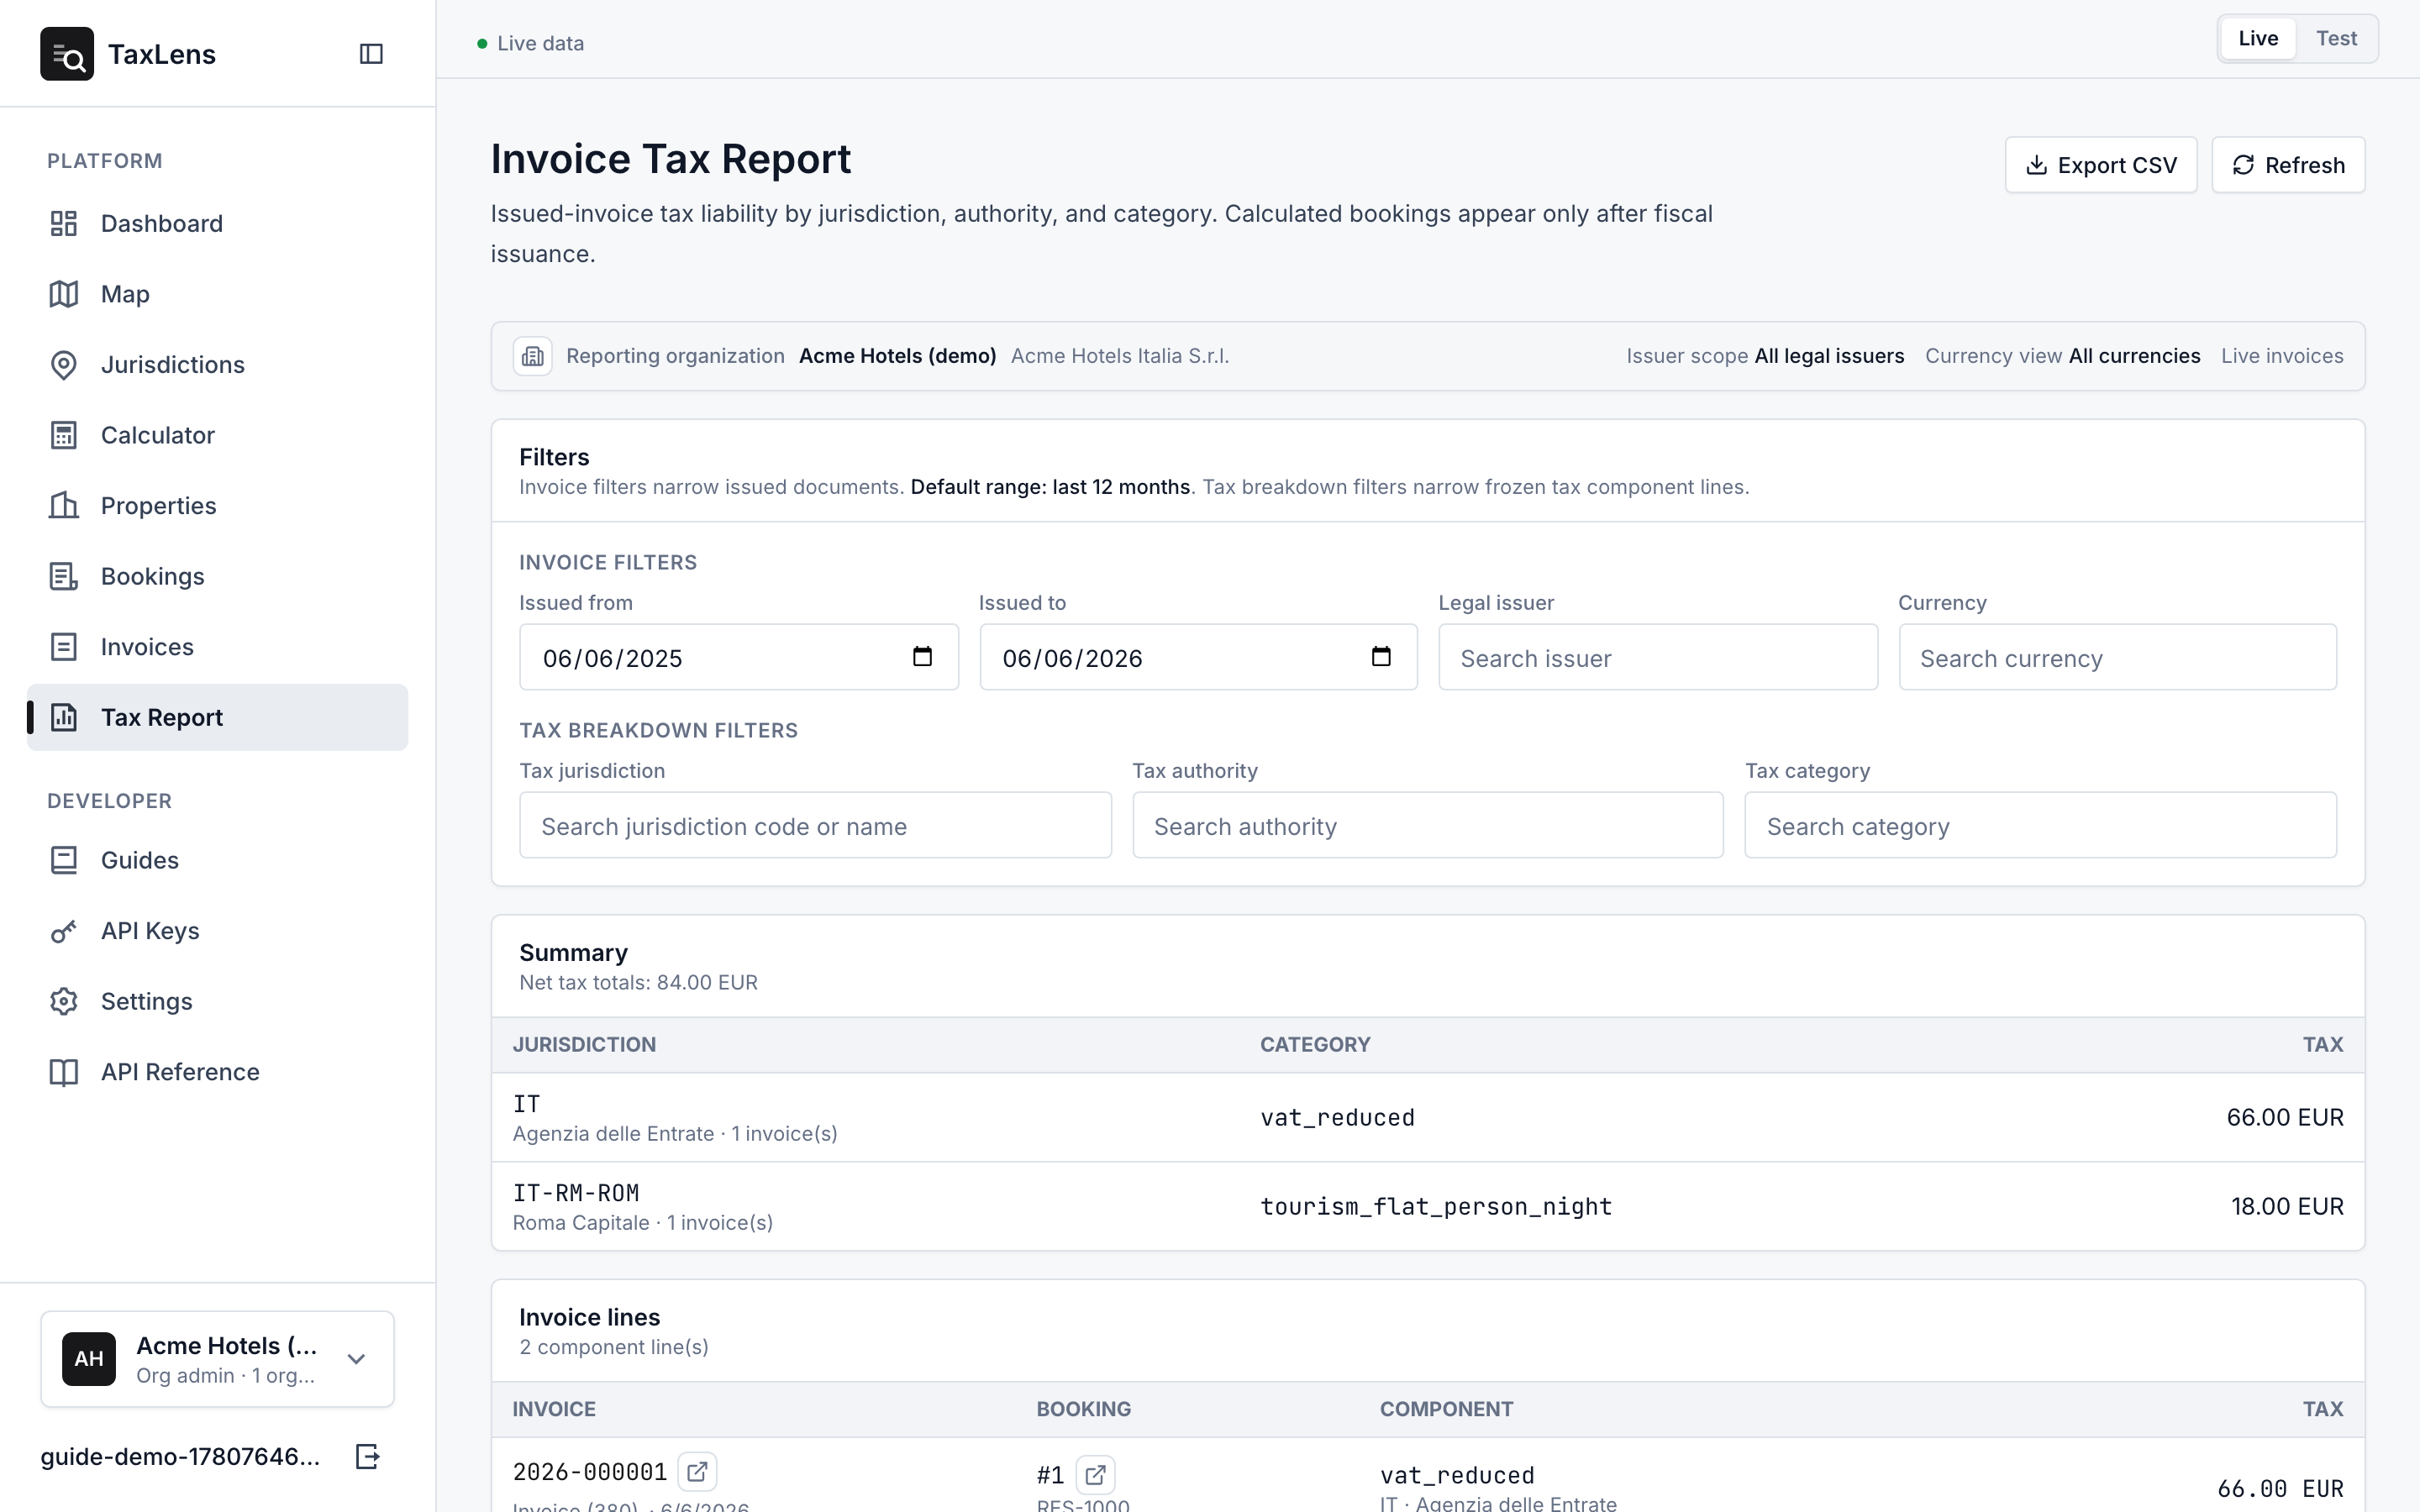Click the sign-out icon beside guide-demo
Viewport: 2420px width, 1512px height.
368,1456
